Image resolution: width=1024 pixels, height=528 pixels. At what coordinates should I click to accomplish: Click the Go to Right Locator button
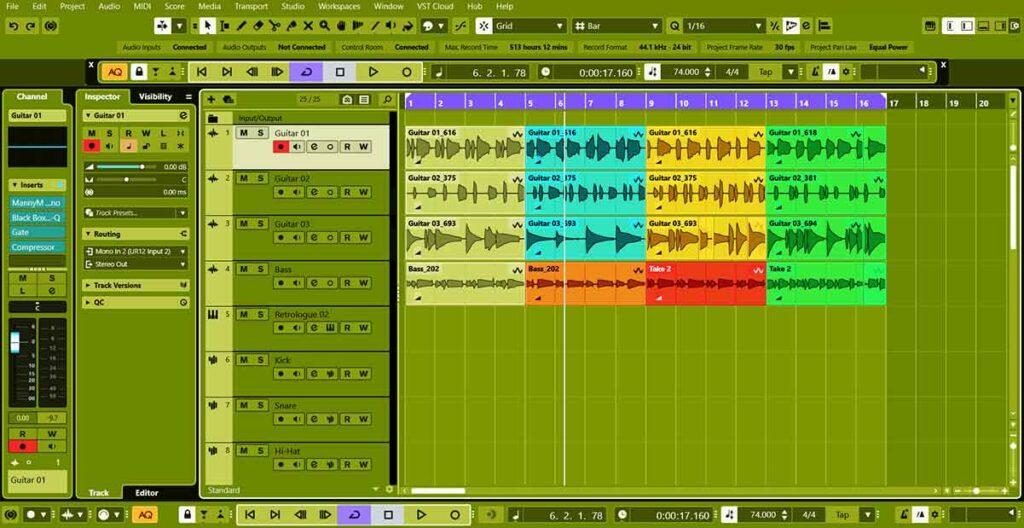(x=227, y=72)
